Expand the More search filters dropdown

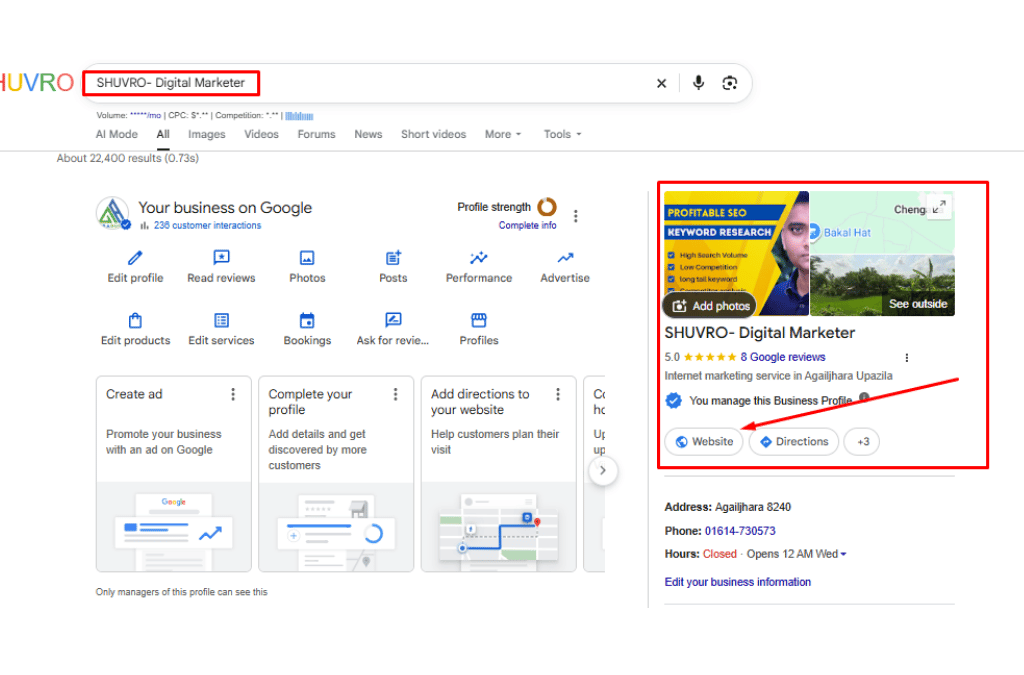[503, 134]
